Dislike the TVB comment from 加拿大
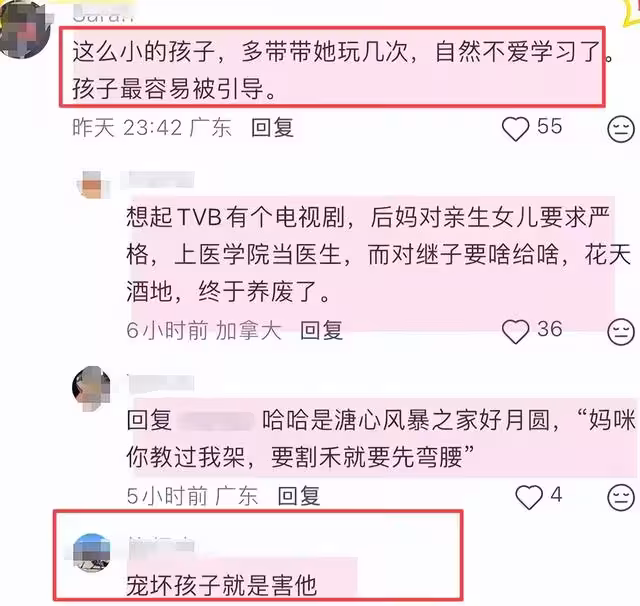The height and width of the screenshot is (606, 640). tap(621, 331)
